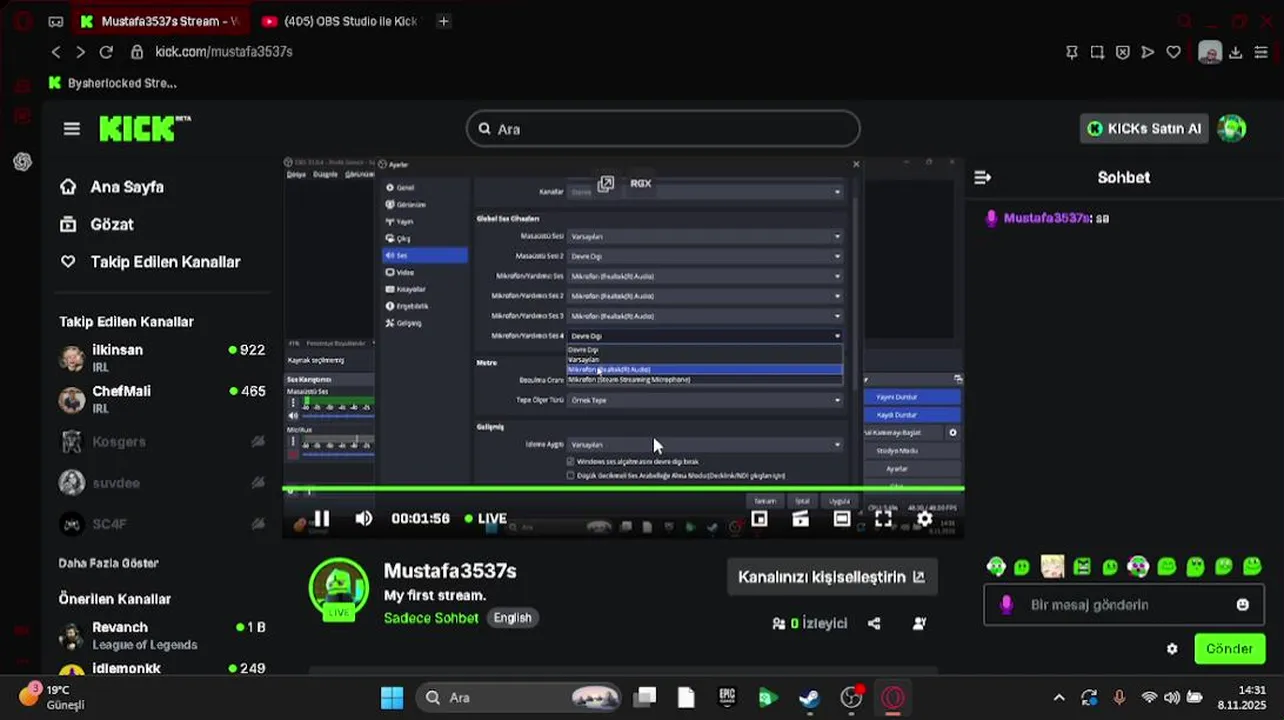This screenshot has height=720, width=1284.
Task: Expand Mikrofon/Yardımcı Ses 4 dropdown
Action: click(705, 336)
